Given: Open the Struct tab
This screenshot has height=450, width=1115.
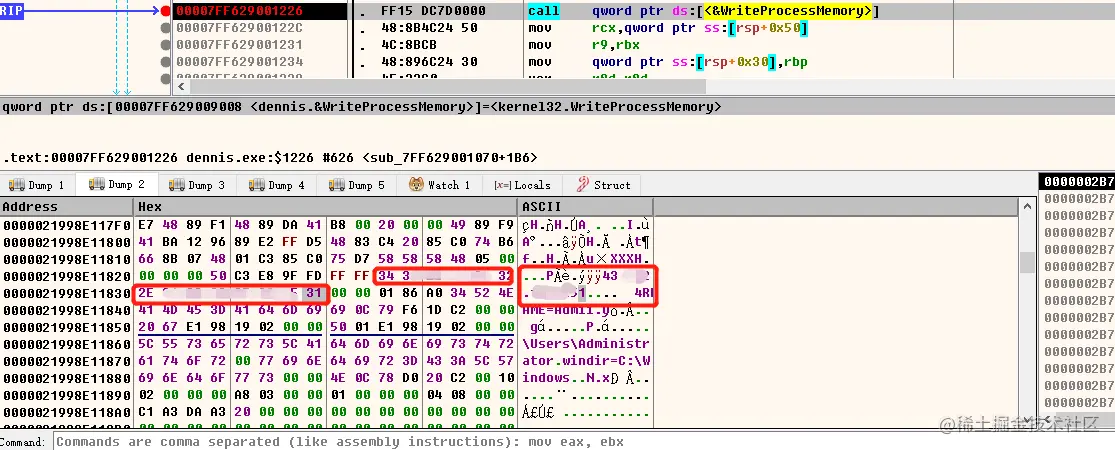Looking at the screenshot, I should coord(602,185).
